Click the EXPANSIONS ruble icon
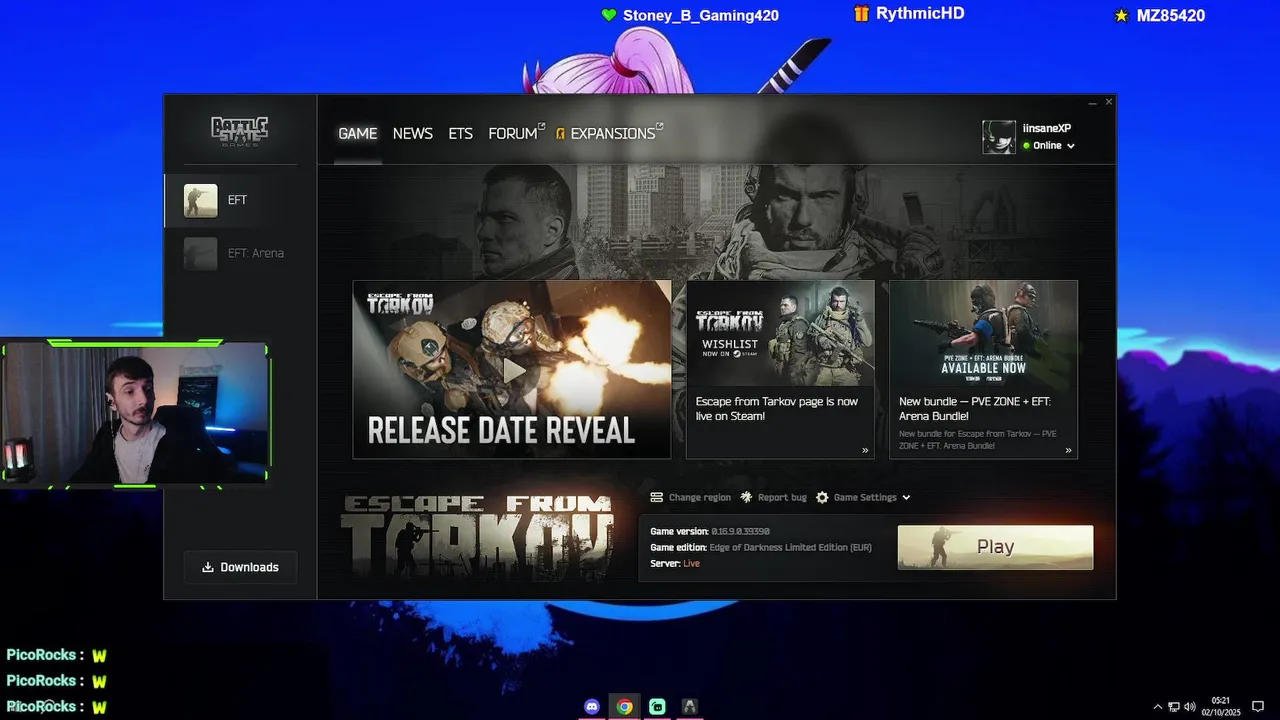The image size is (1280, 720). (561, 133)
